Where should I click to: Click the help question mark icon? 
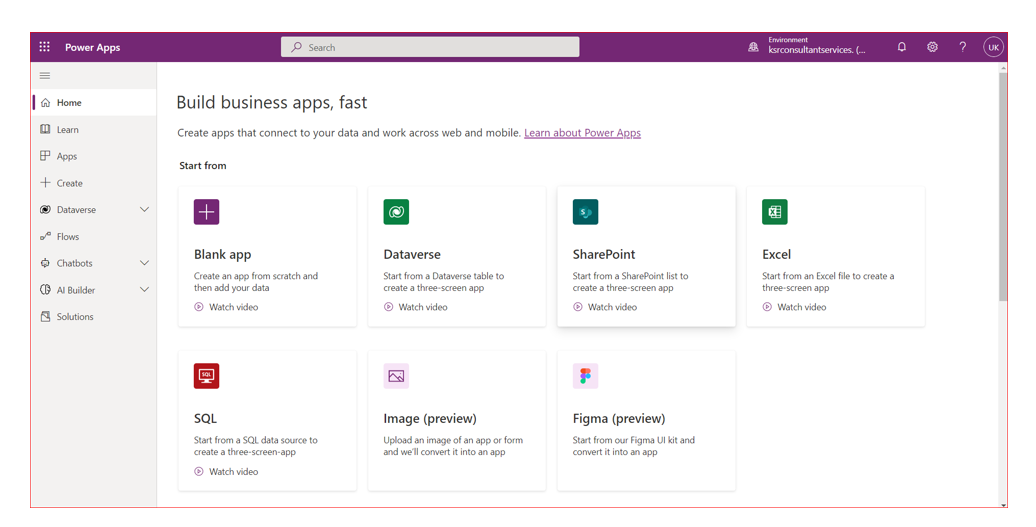(x=963, y=47)
